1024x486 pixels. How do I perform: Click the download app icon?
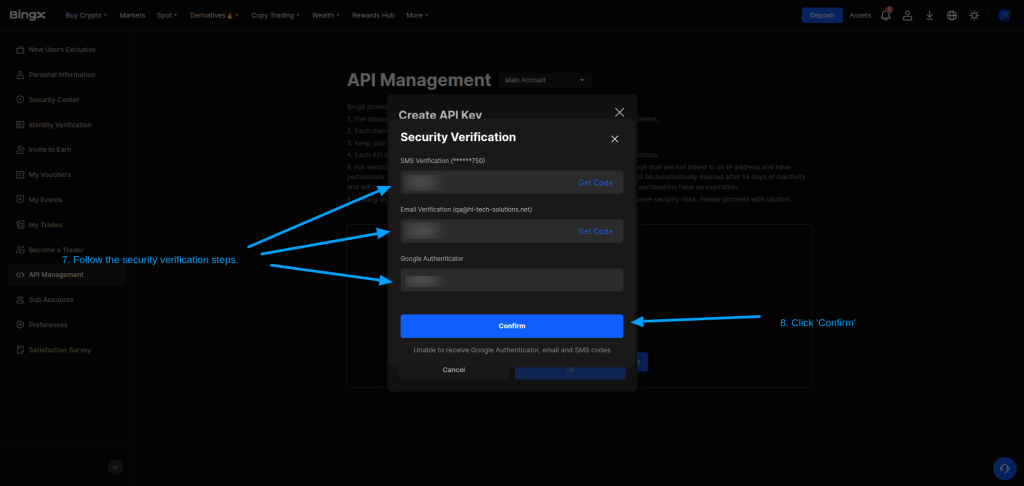coord(930,15)
